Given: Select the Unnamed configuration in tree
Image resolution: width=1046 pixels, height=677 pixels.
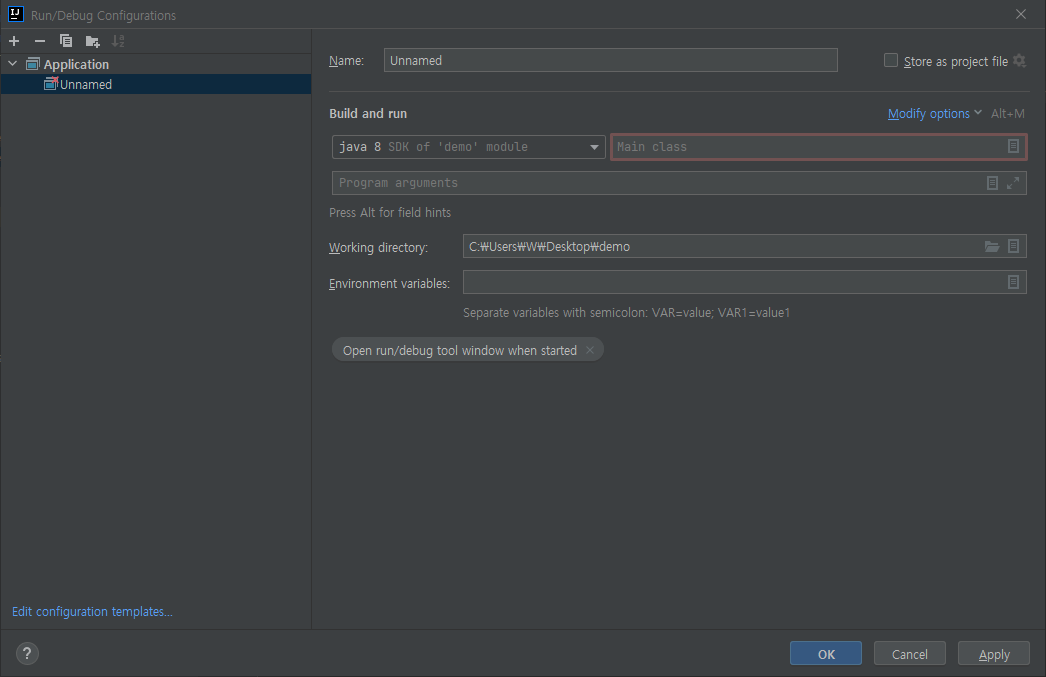Looking at the screenshot, I should click(x=85, y=85).
